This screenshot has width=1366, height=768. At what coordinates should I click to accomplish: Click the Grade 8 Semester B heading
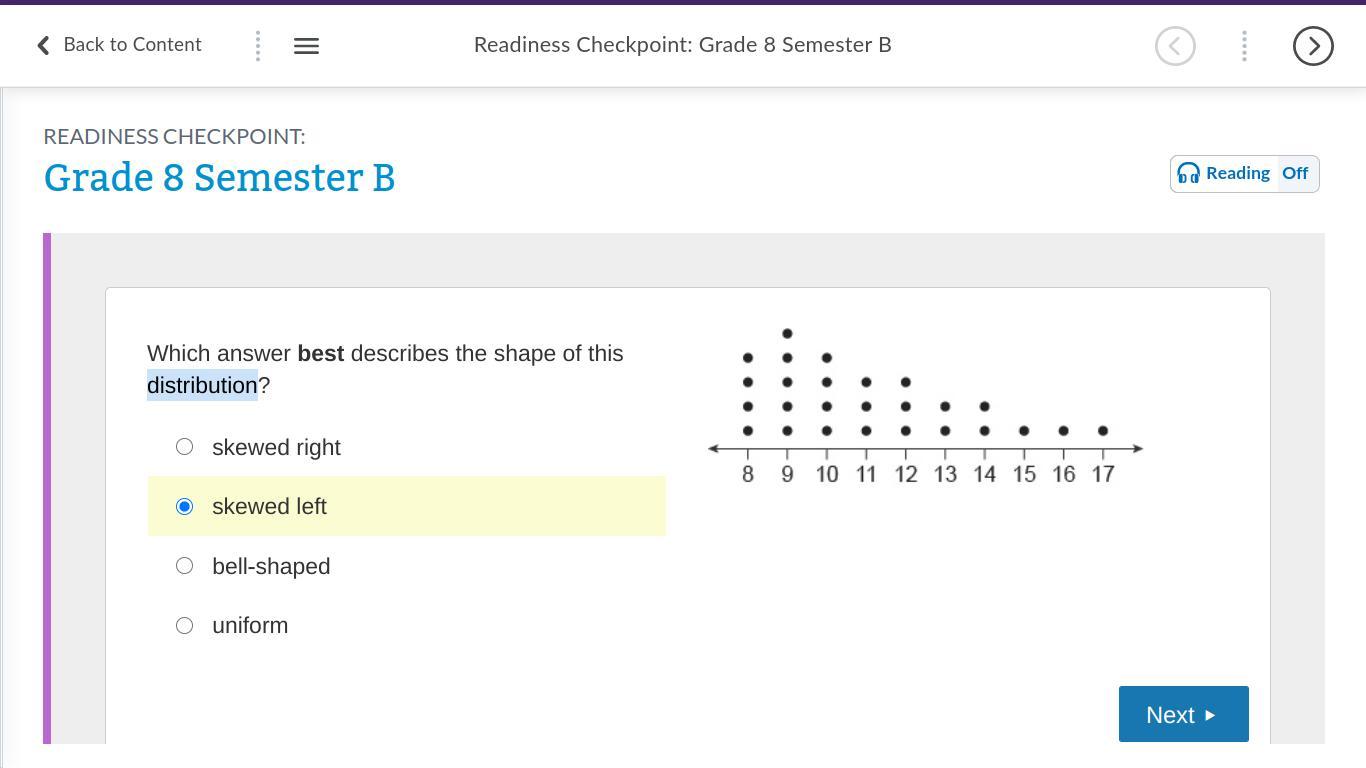[219, 178]
